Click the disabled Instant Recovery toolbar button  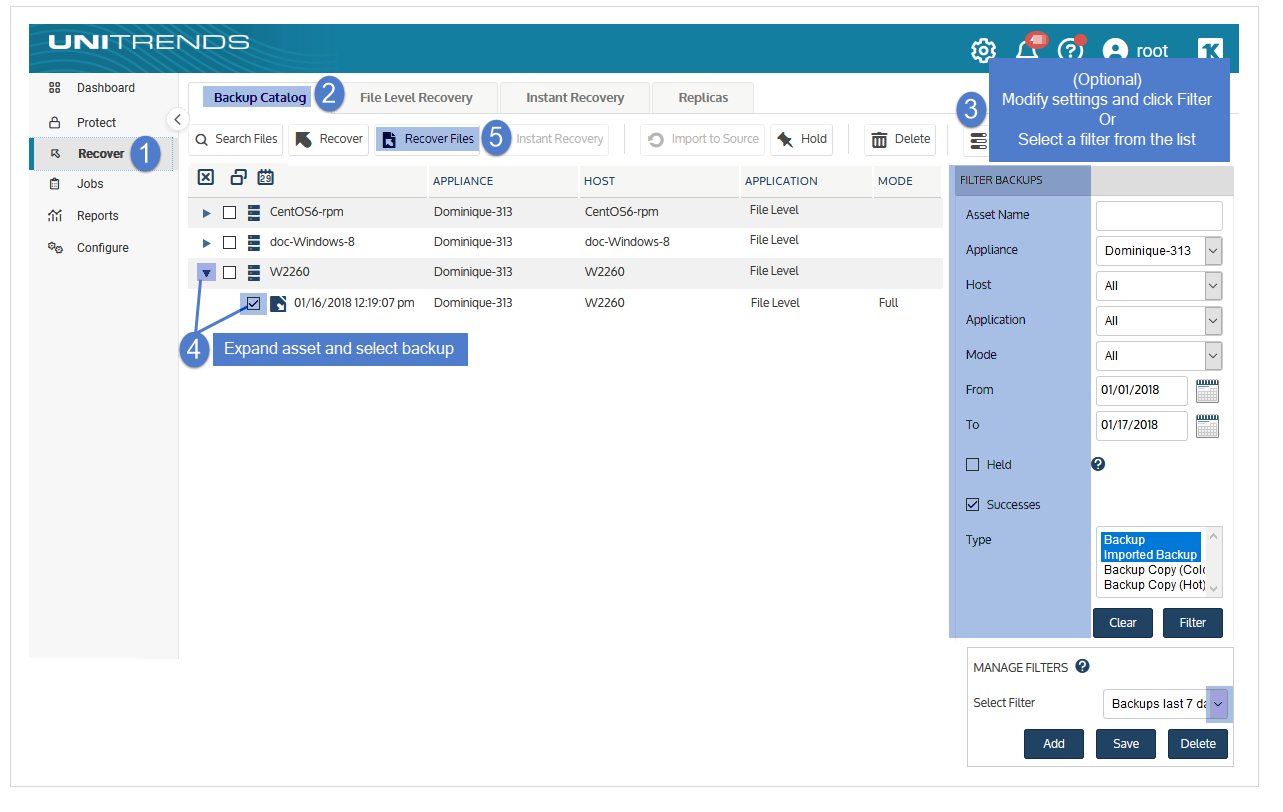point(559,139)
